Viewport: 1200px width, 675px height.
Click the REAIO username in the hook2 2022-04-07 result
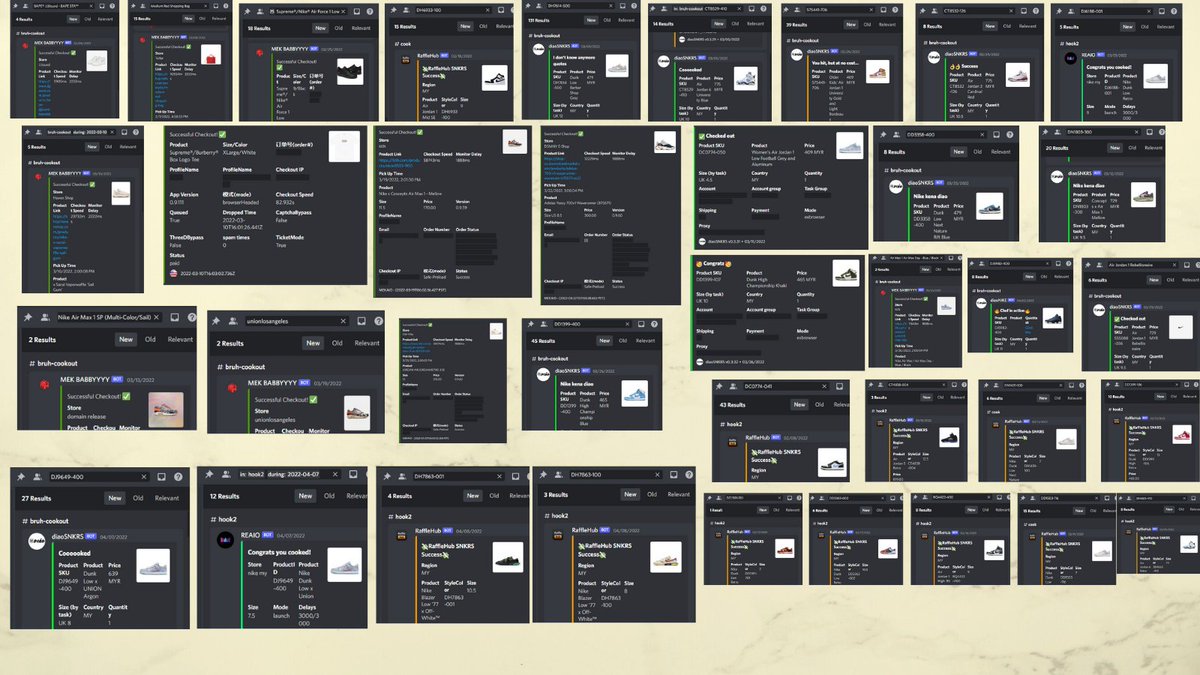[x=250, y=535]
